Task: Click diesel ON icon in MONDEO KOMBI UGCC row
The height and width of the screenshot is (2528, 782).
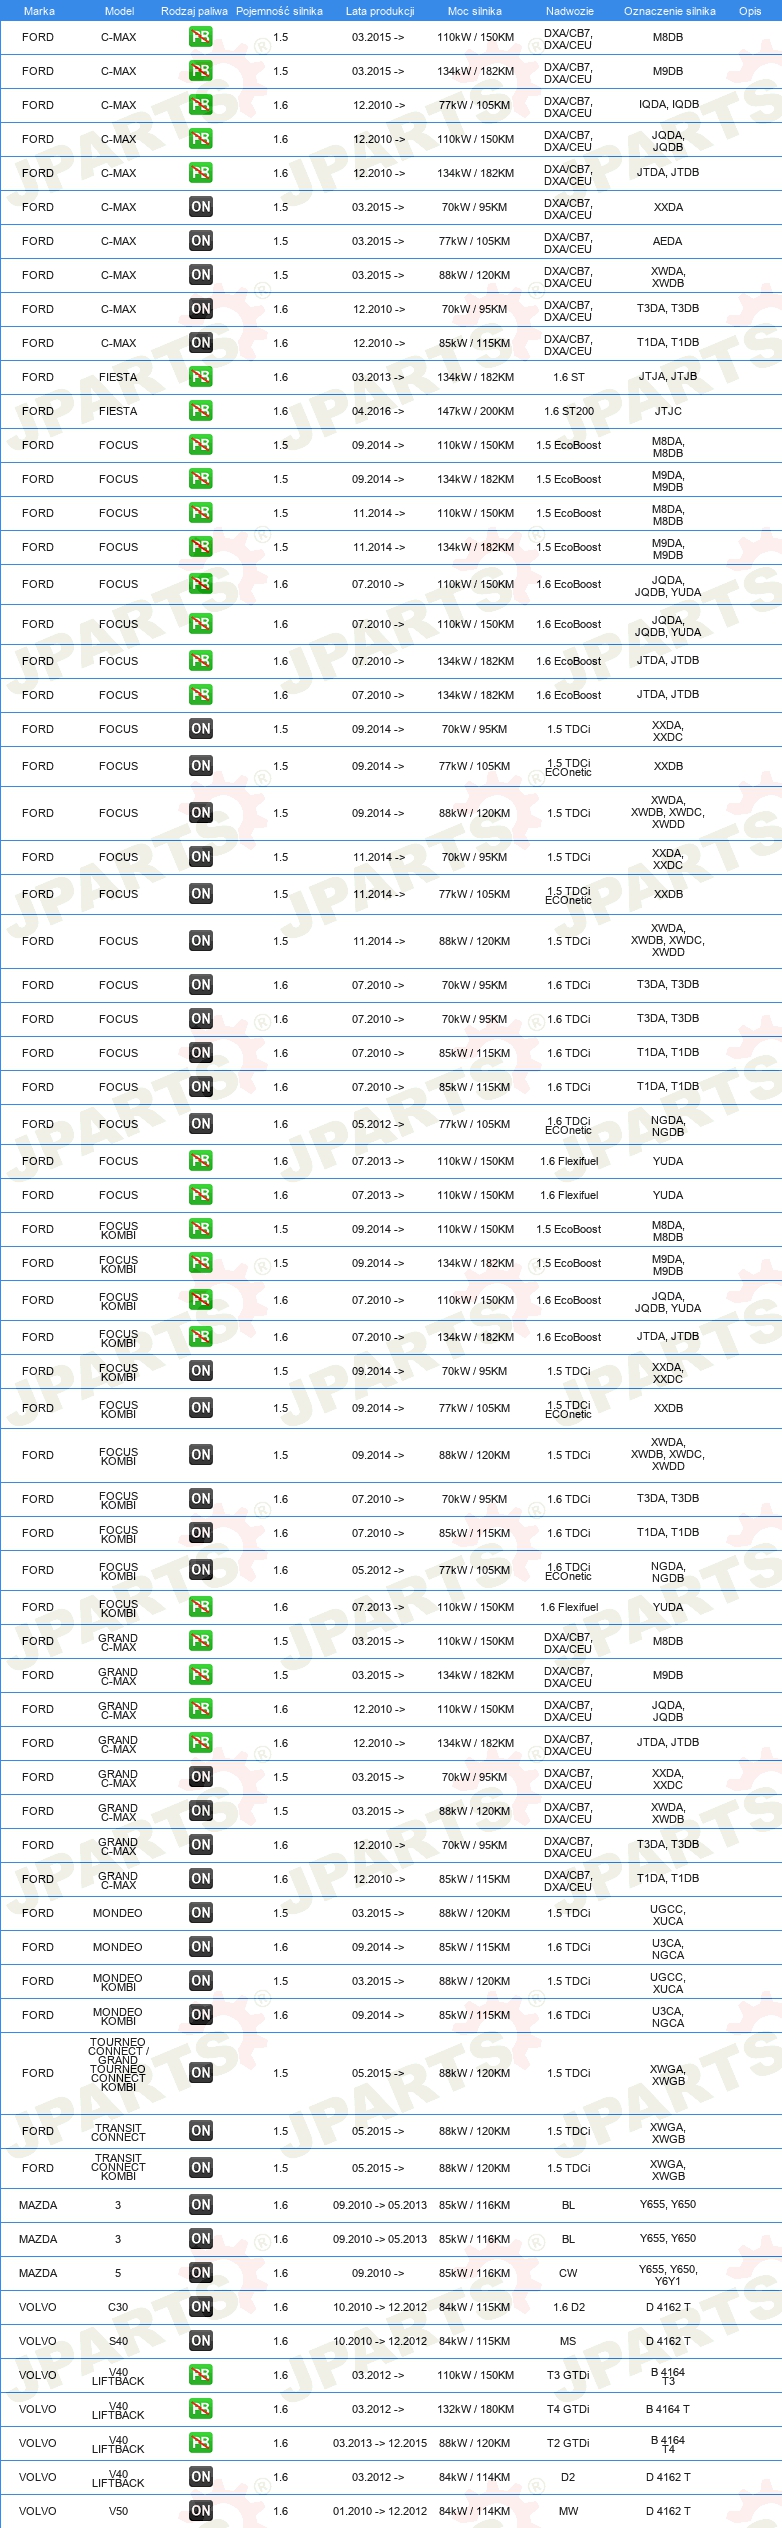Action: (201, 1981)
